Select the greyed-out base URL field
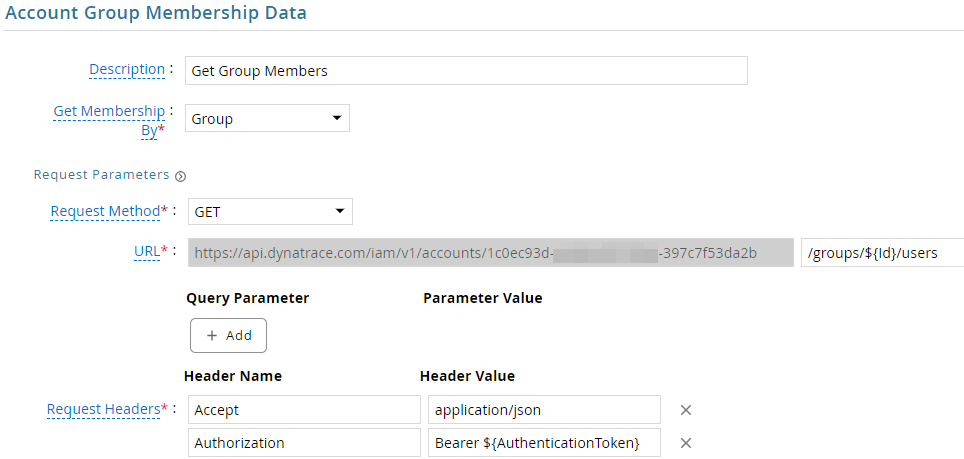 [x=491, y=253]
